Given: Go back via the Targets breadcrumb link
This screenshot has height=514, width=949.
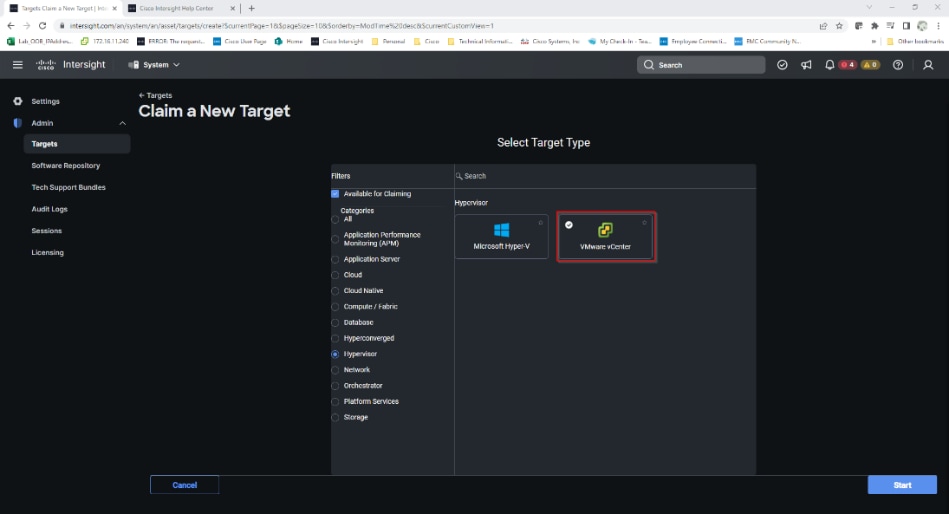Looking at the screenshot, I should tap(156, 95).
